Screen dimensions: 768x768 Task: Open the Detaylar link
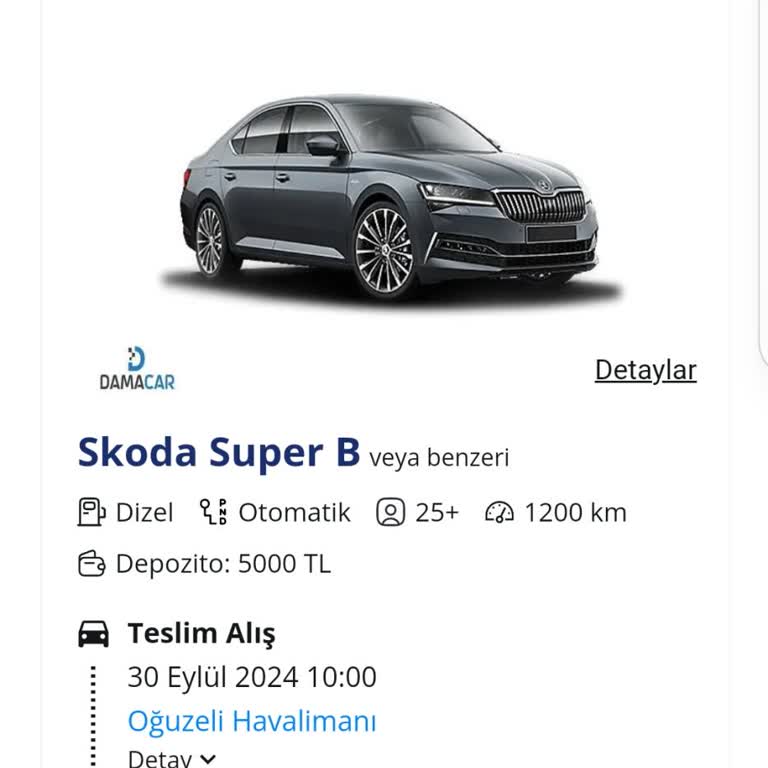point(645,370)
